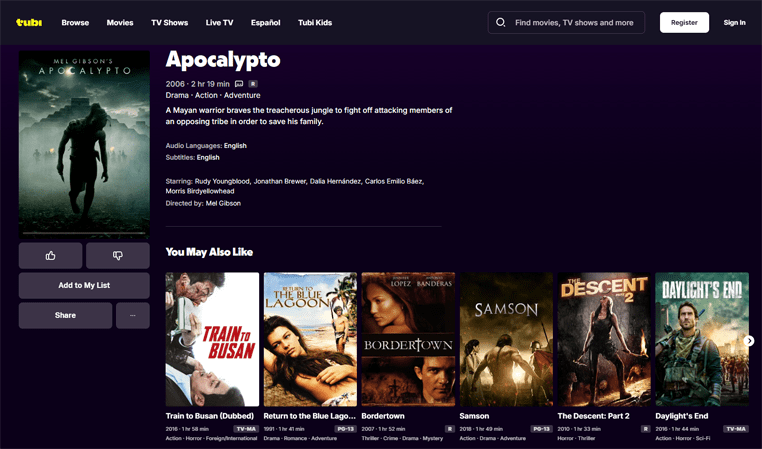762x449 pixels.
Task: Click the Return to the Blue Lagoon title text
Action: click(310, 416)
